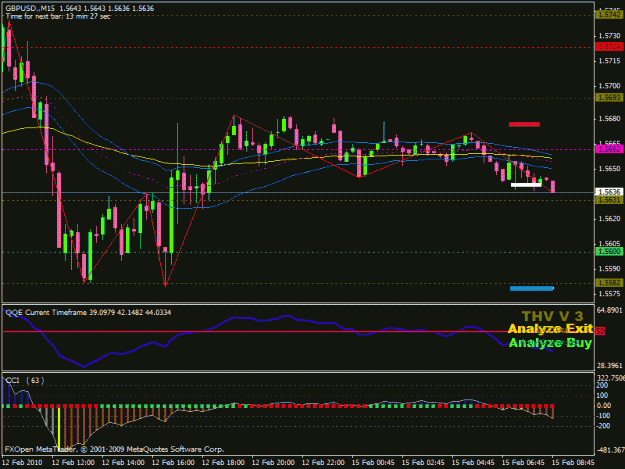Click the 0.00 CCI scale value
The image size is (625, 469).
pos(604,405)
